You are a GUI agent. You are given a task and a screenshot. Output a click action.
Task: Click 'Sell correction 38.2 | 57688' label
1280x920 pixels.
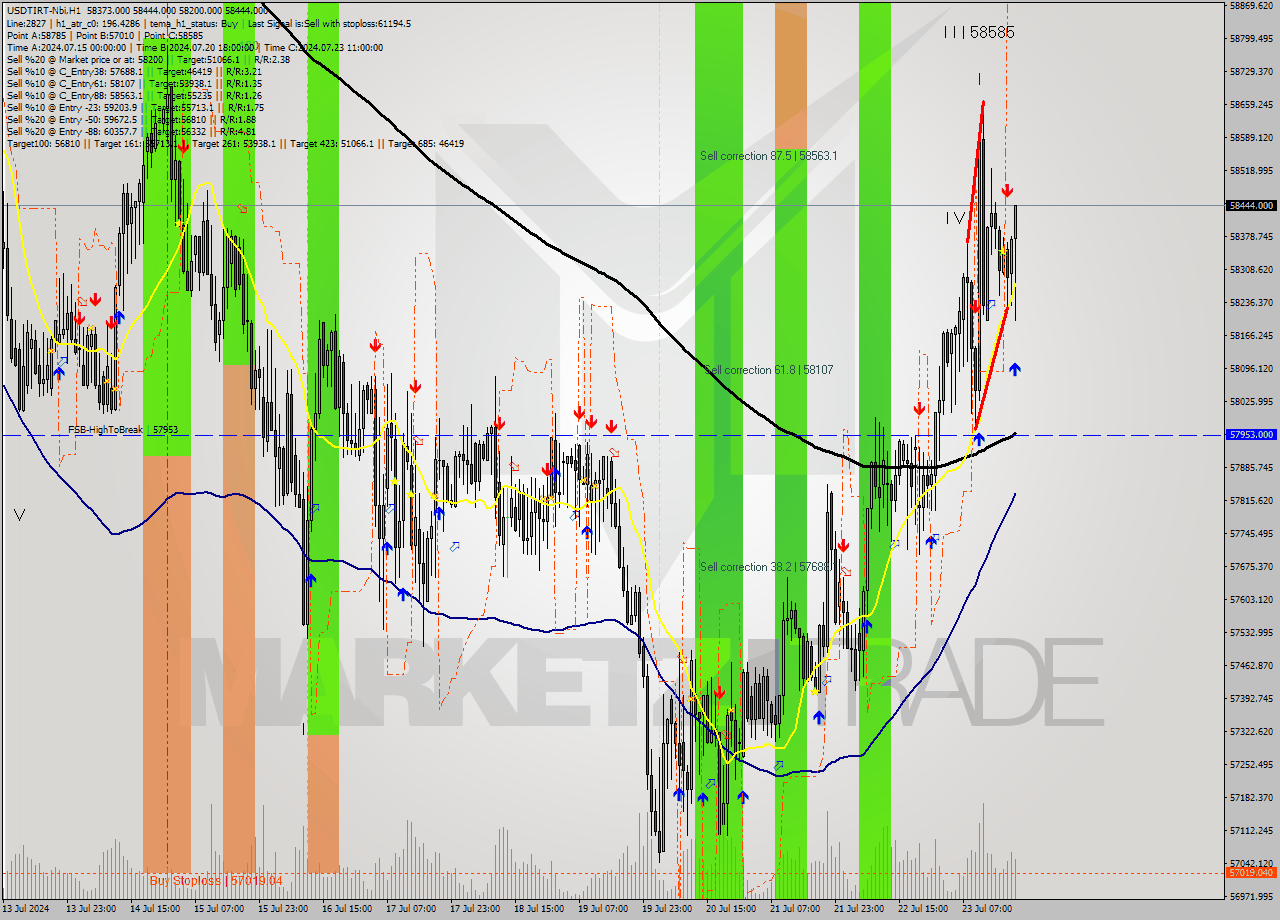(765, 567)
